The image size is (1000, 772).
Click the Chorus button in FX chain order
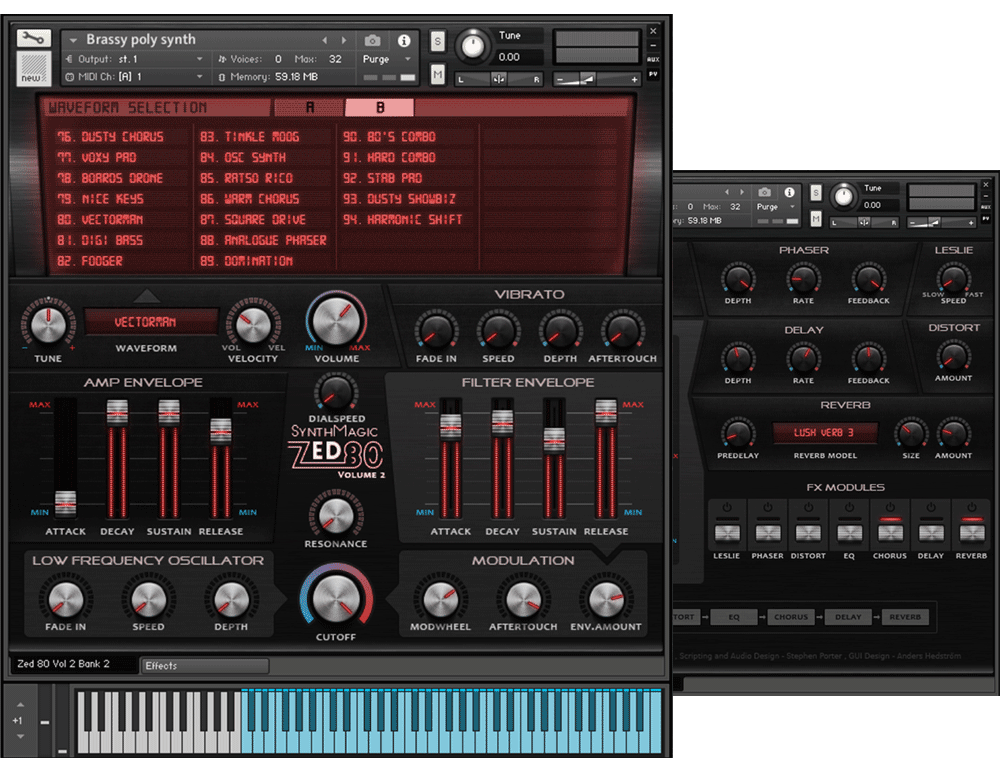pos(791,617)
